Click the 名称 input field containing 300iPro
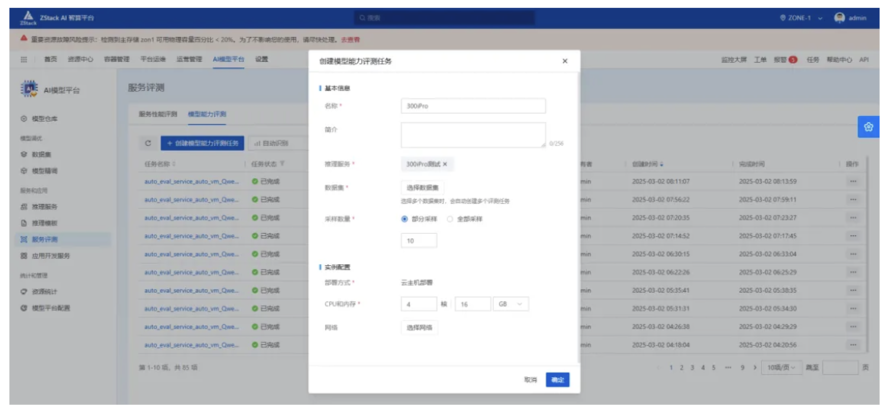The image size is (889, 411). pos(473,106)
